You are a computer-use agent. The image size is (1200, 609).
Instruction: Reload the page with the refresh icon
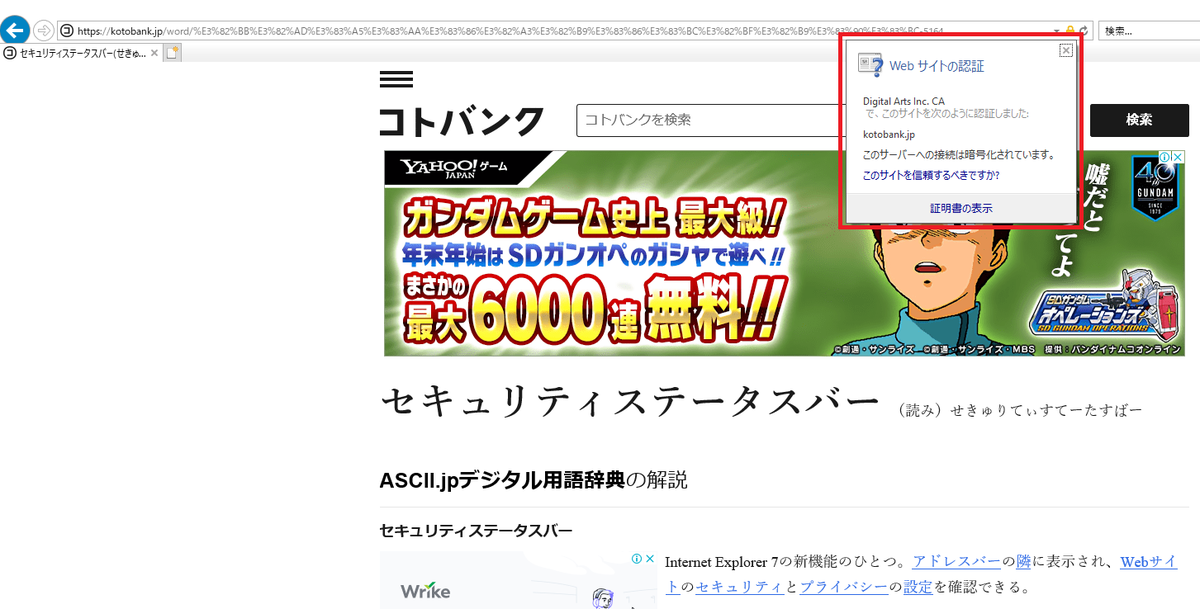pyautogui.click(x=1083, y=31)
